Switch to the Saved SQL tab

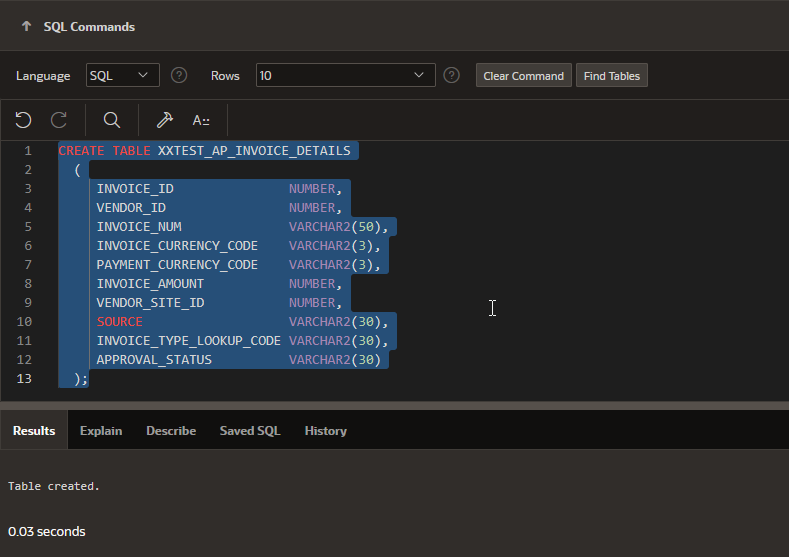point(250,431)
